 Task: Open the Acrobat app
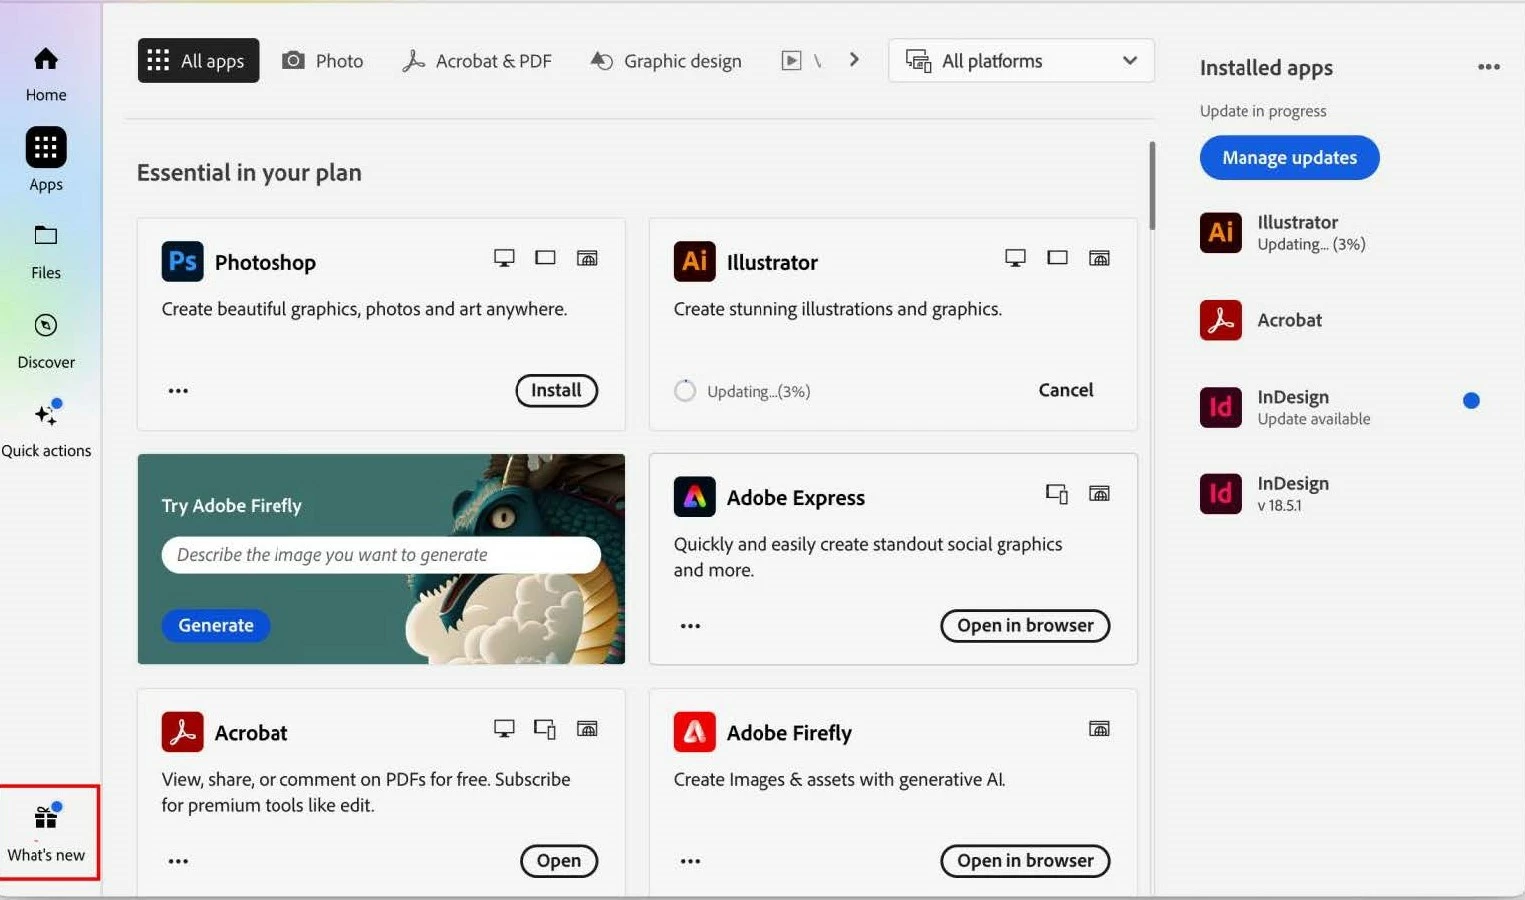[x=558, y=861]
